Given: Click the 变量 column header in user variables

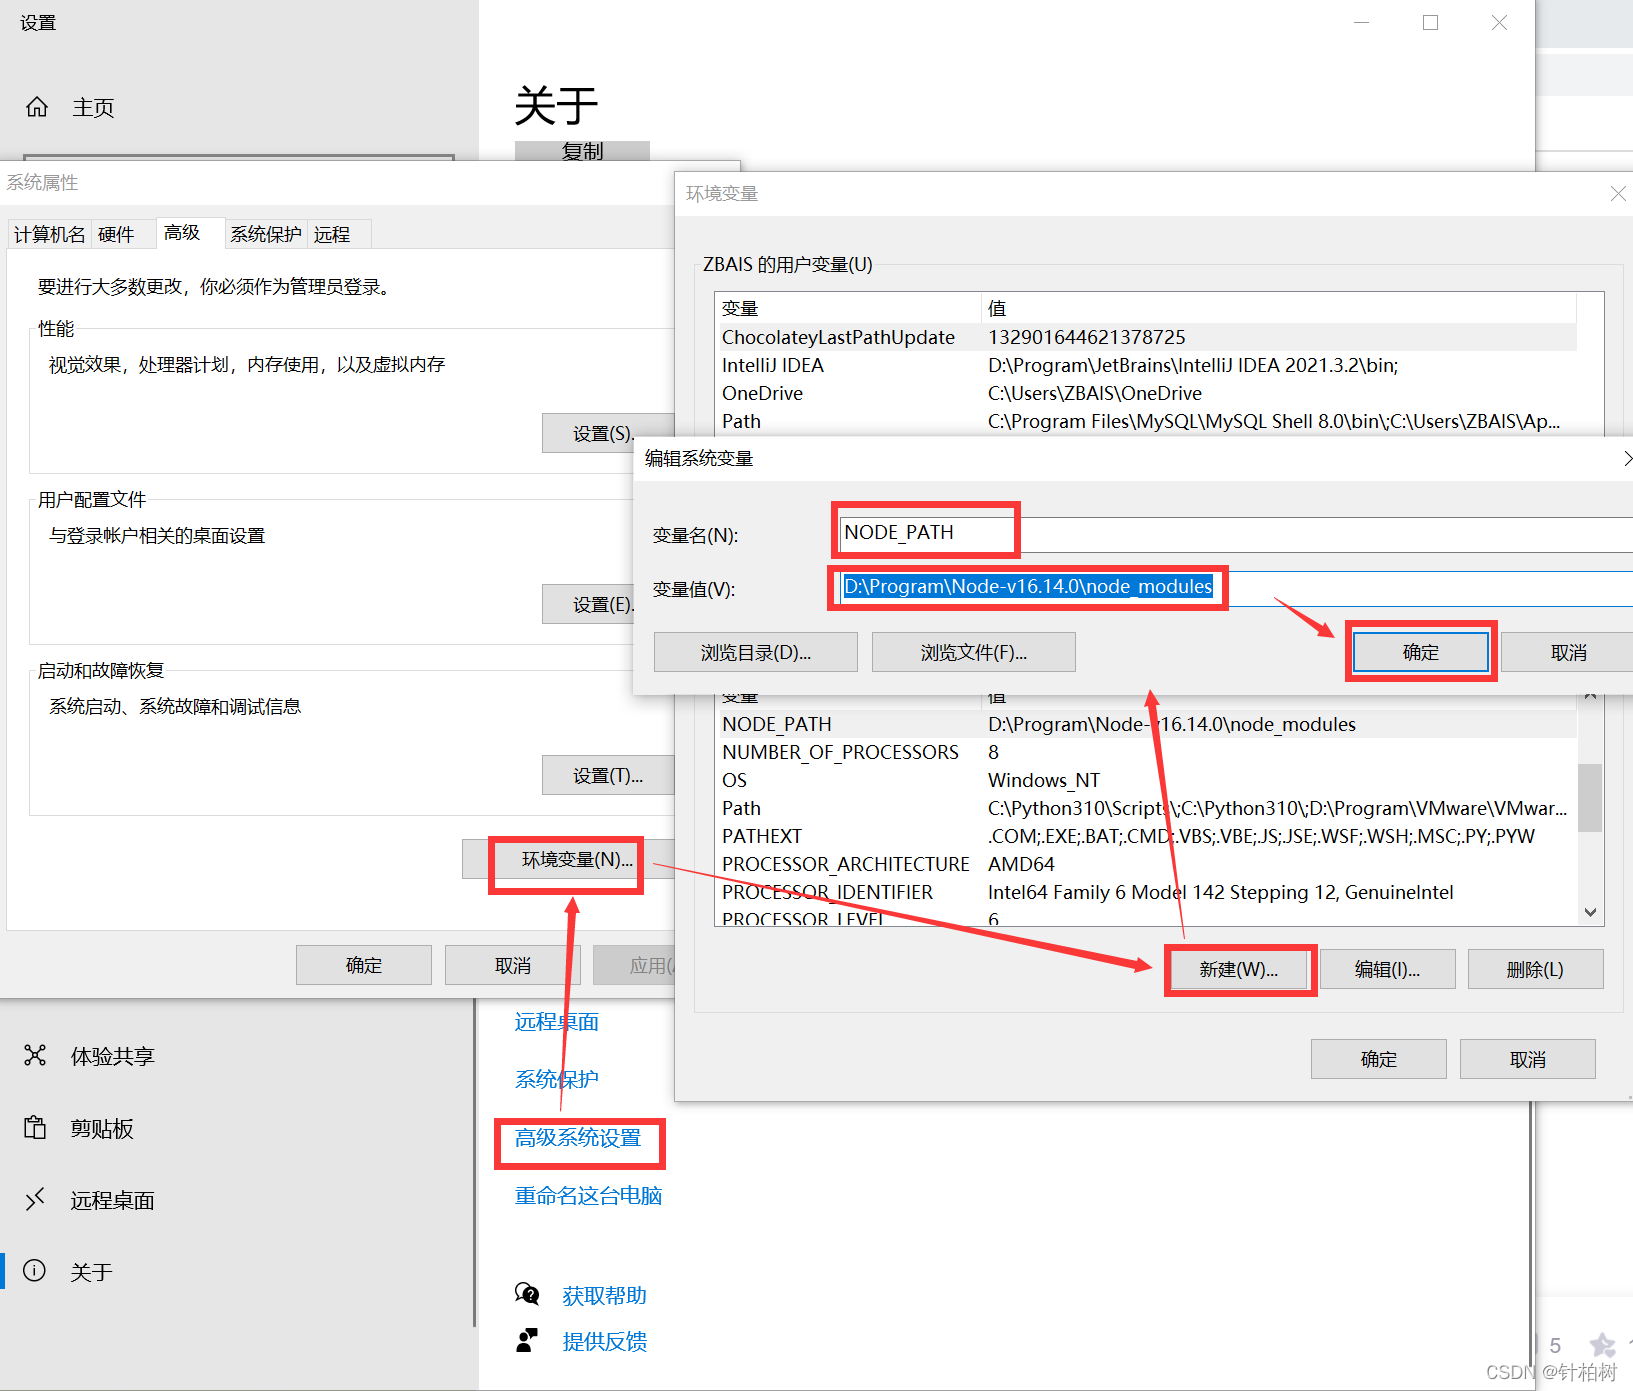Looking at the screenshot, I should point(848,308).
